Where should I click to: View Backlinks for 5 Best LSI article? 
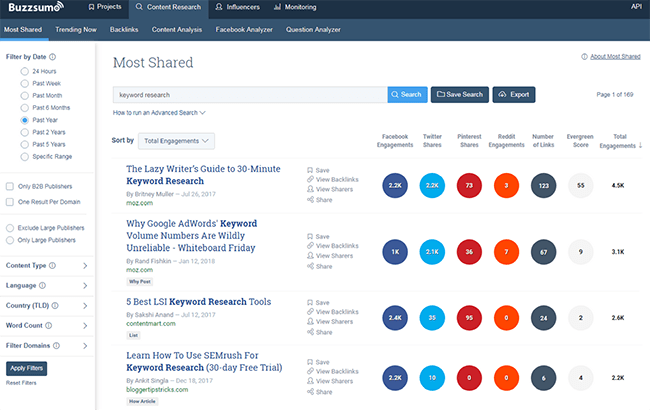[333, 312]
